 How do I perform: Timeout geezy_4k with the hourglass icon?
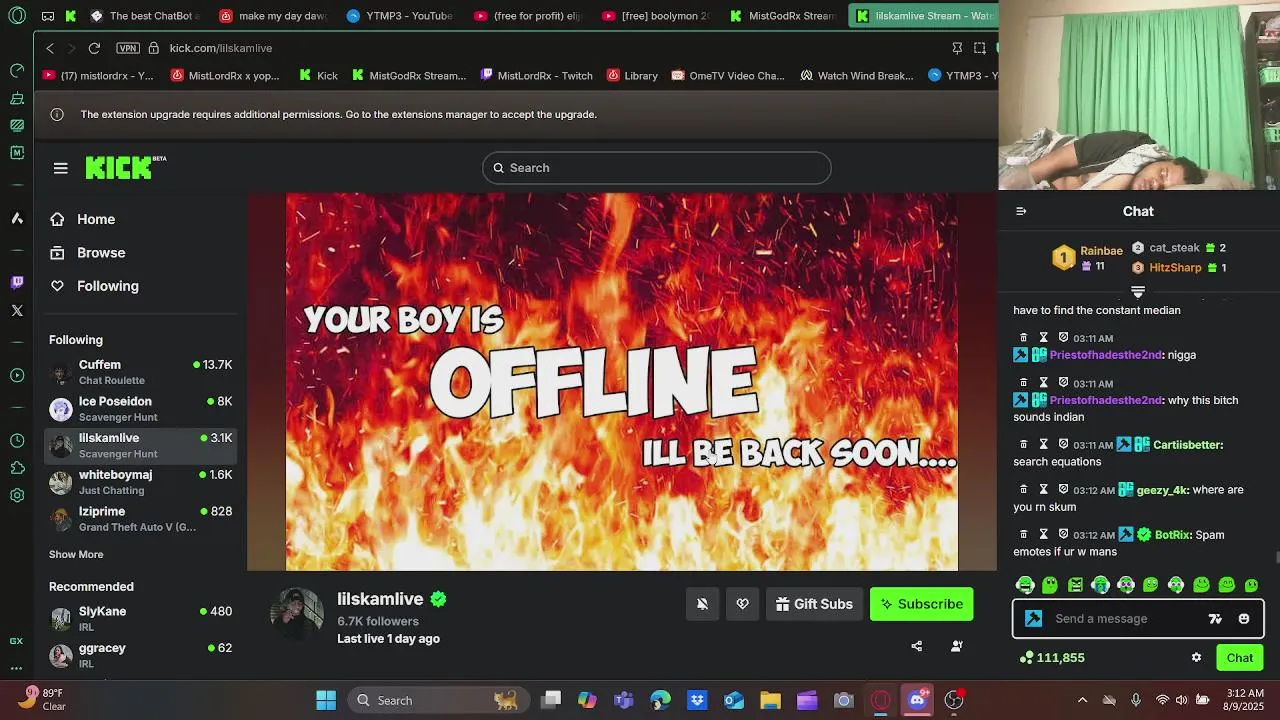1043,489
